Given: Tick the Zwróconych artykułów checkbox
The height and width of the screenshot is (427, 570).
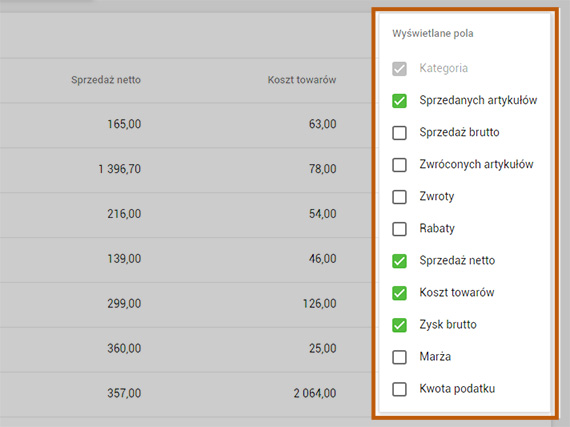Looking at the screenshot, I should pyautogui.click(x=399, y=165).
